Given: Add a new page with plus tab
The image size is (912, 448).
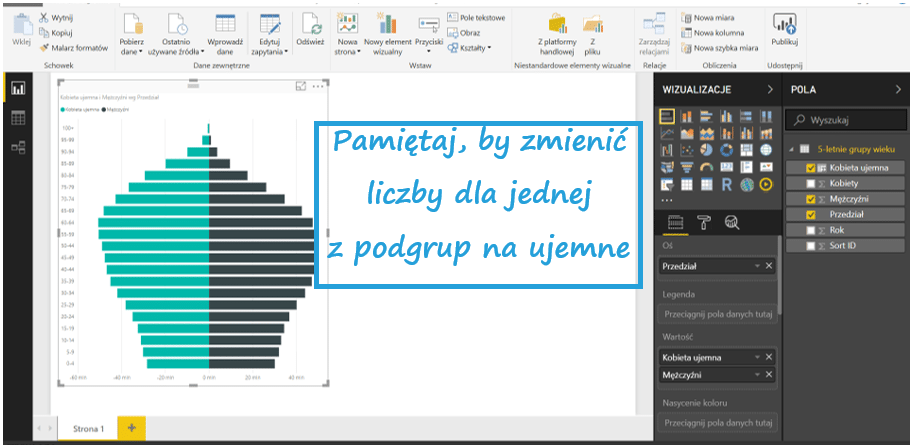Looking at the screenshot, I should click(130, 428).
